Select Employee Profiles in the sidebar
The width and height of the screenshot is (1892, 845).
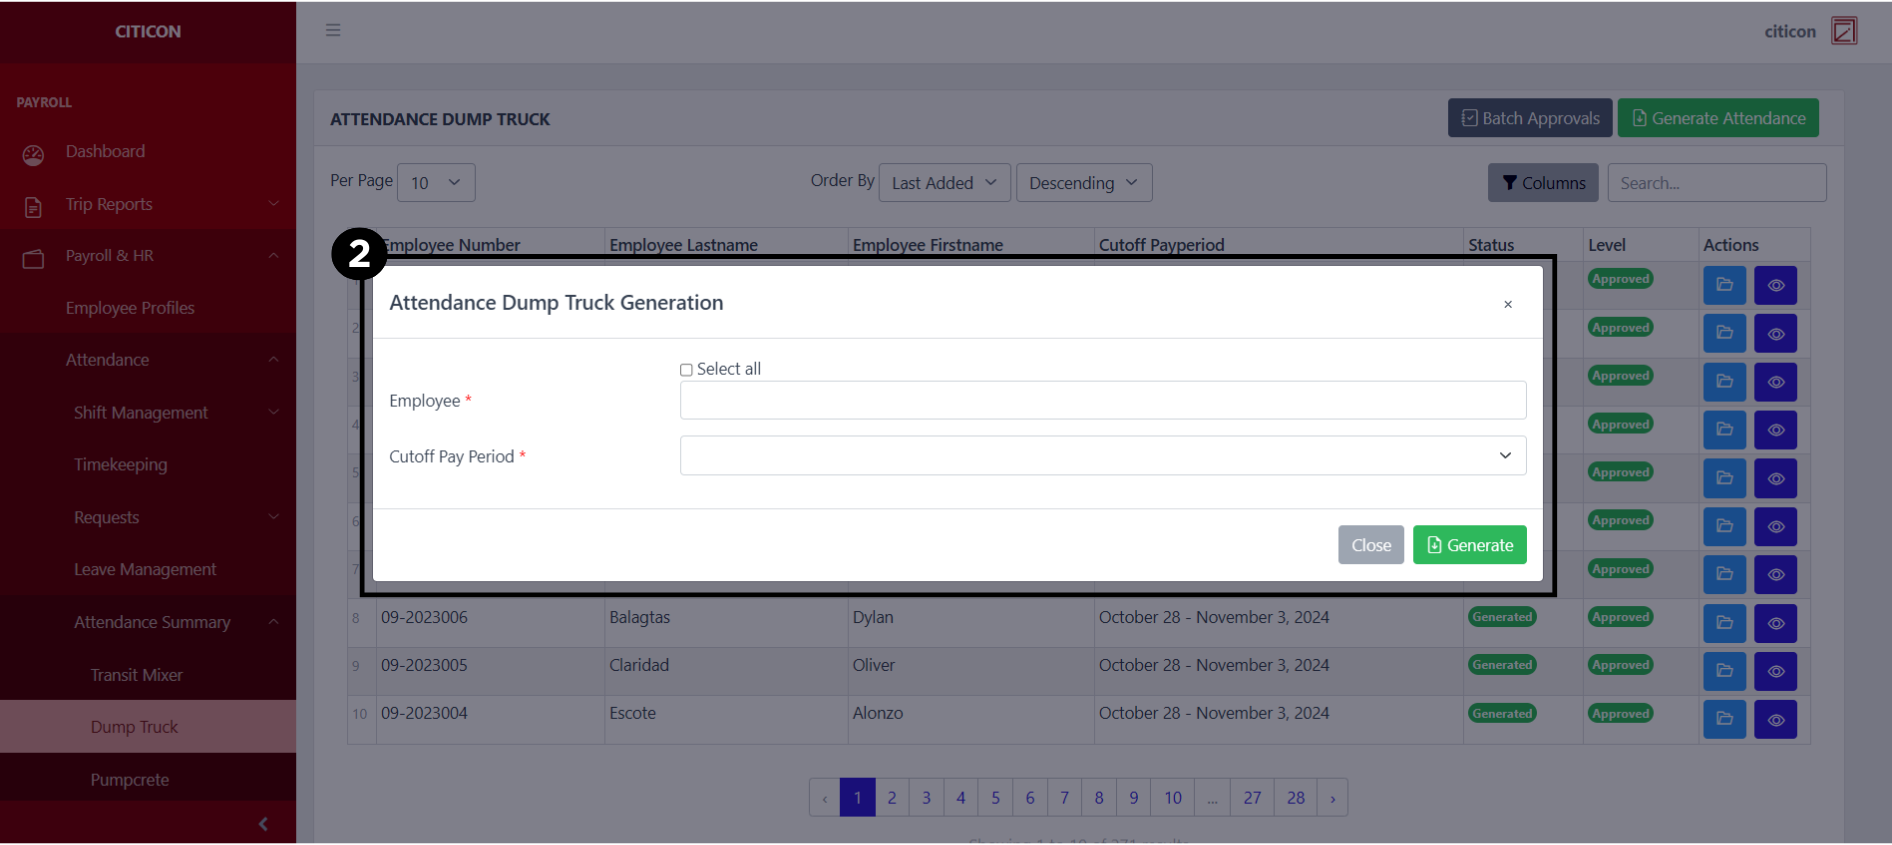130,308
